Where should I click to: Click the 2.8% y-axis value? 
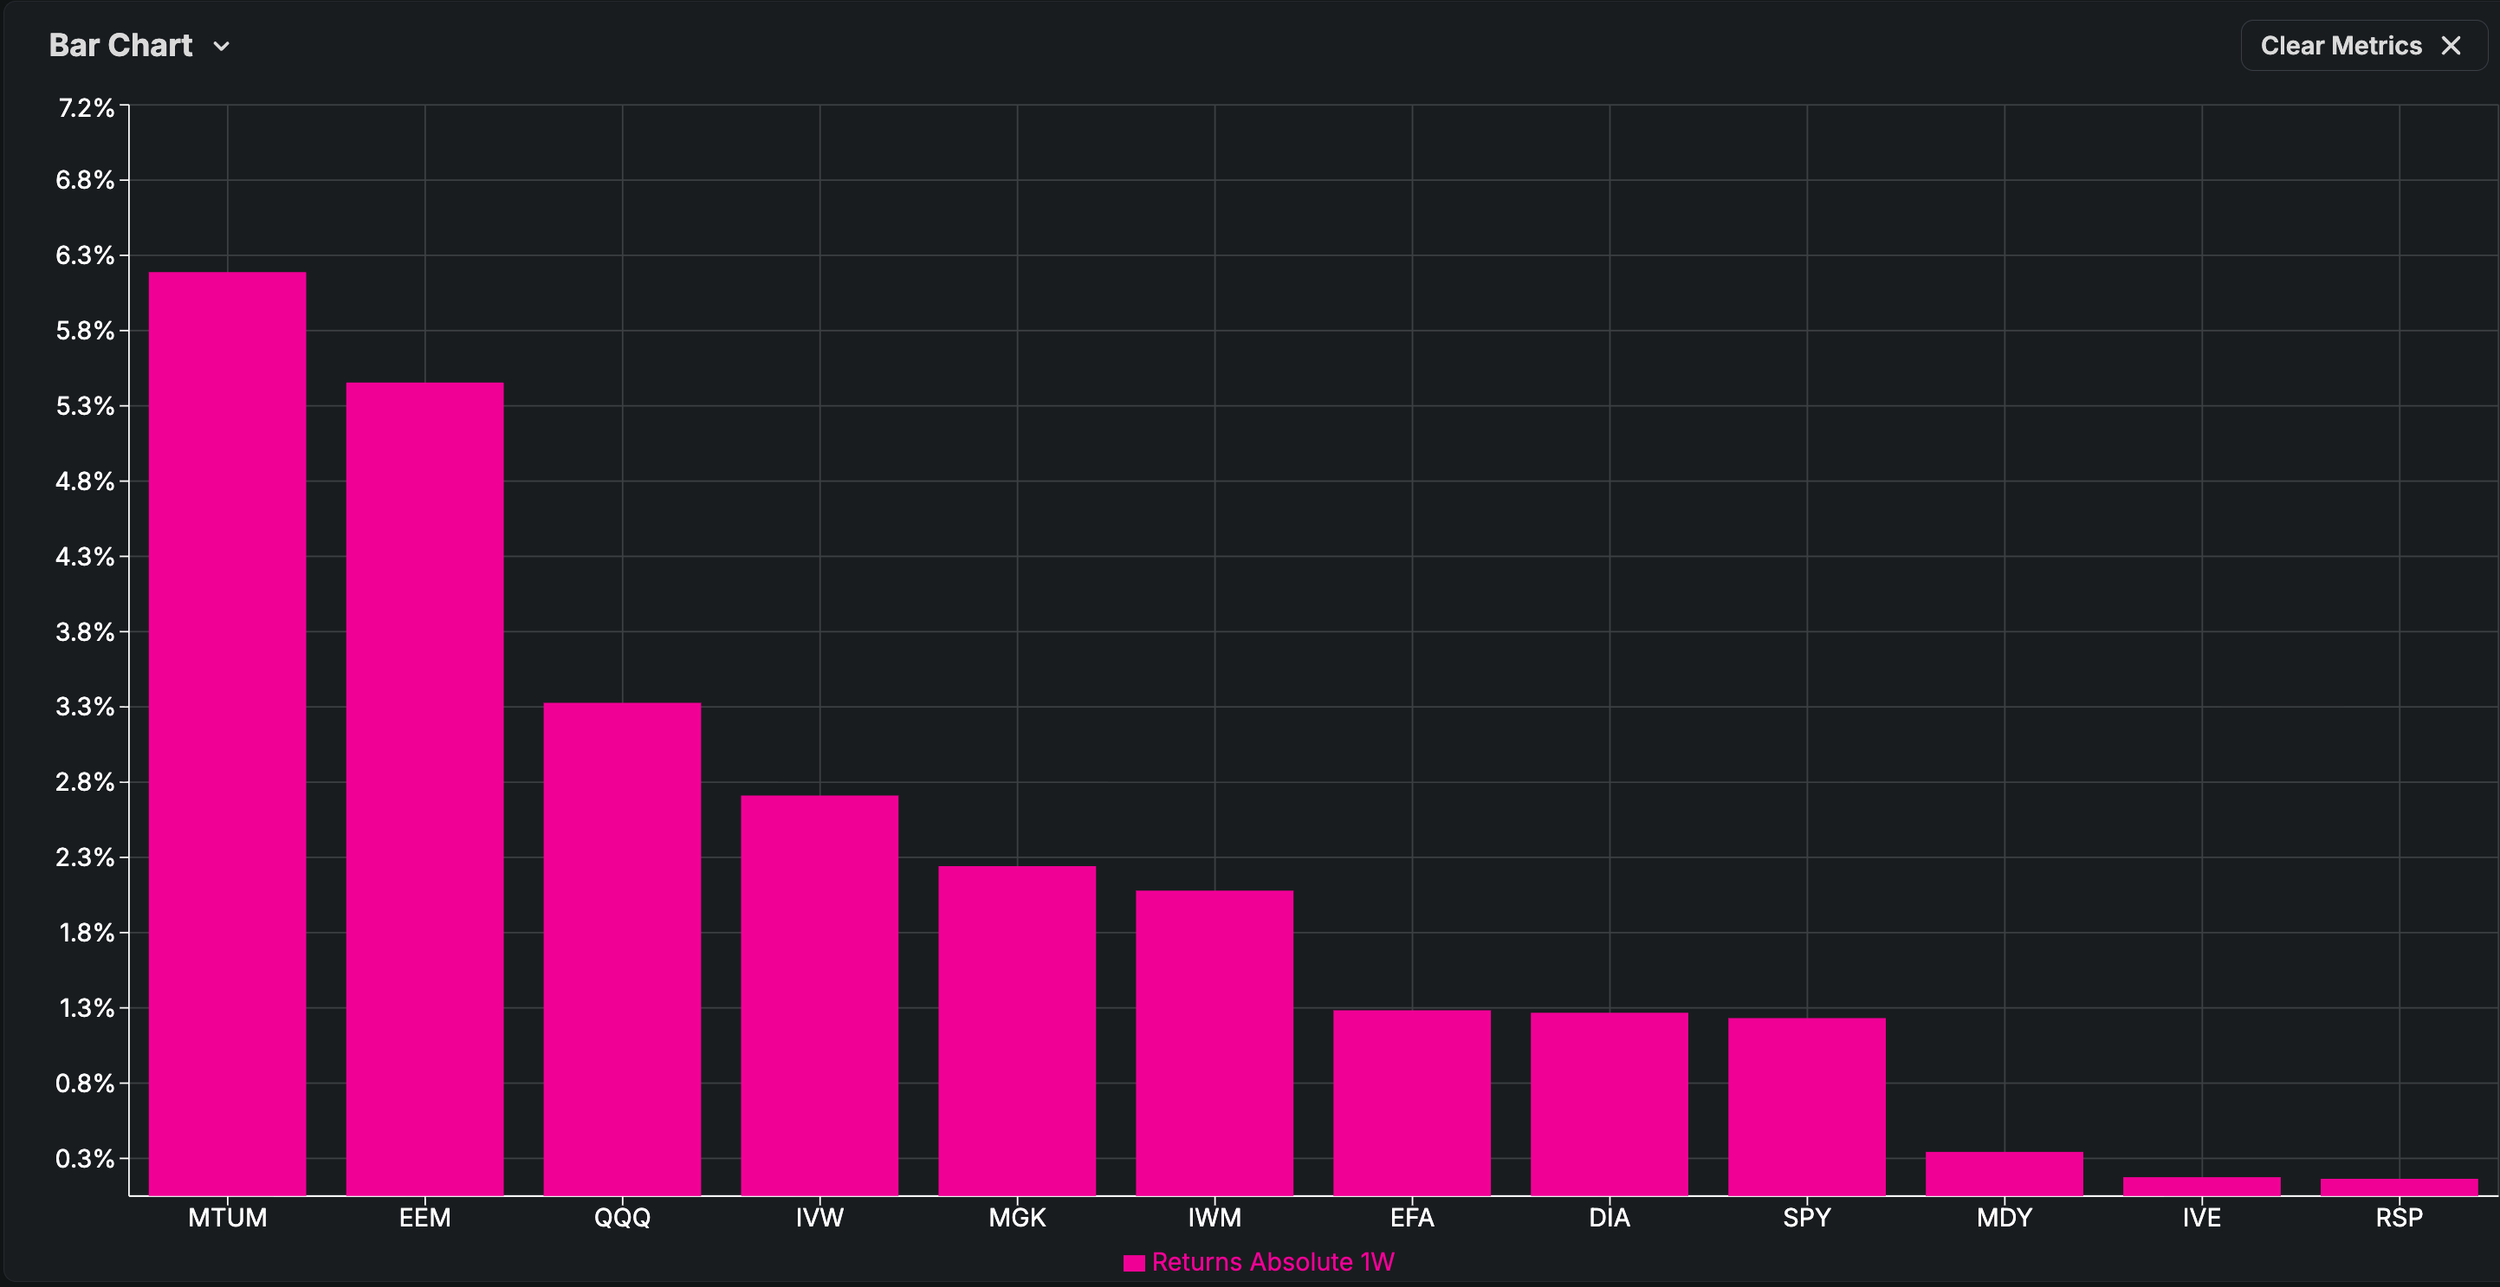click(85, 782)
